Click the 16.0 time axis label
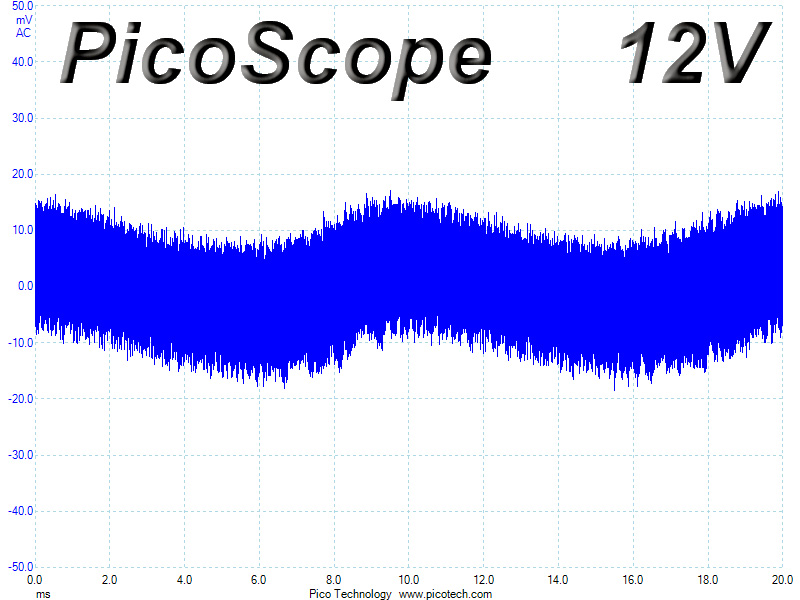The width and height of the screenshot is (800, 600). coord(633,580)
